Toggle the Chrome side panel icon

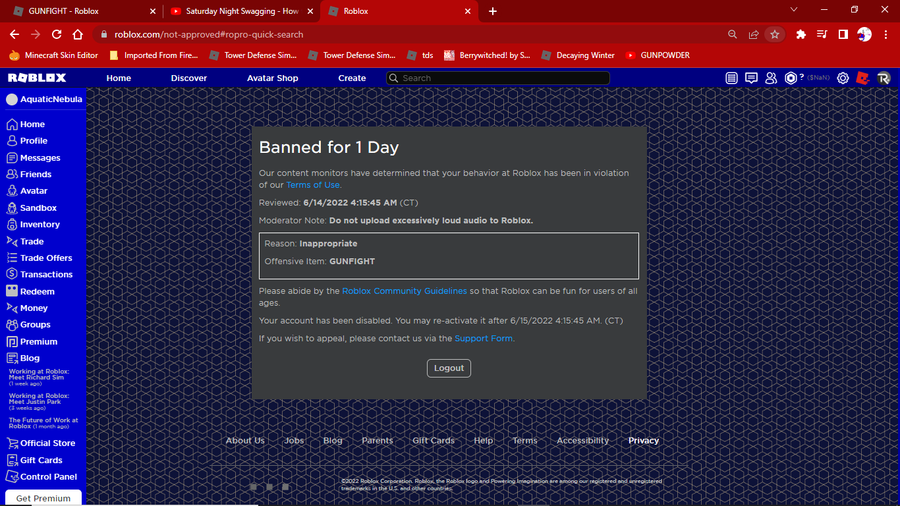pos(843,34)
